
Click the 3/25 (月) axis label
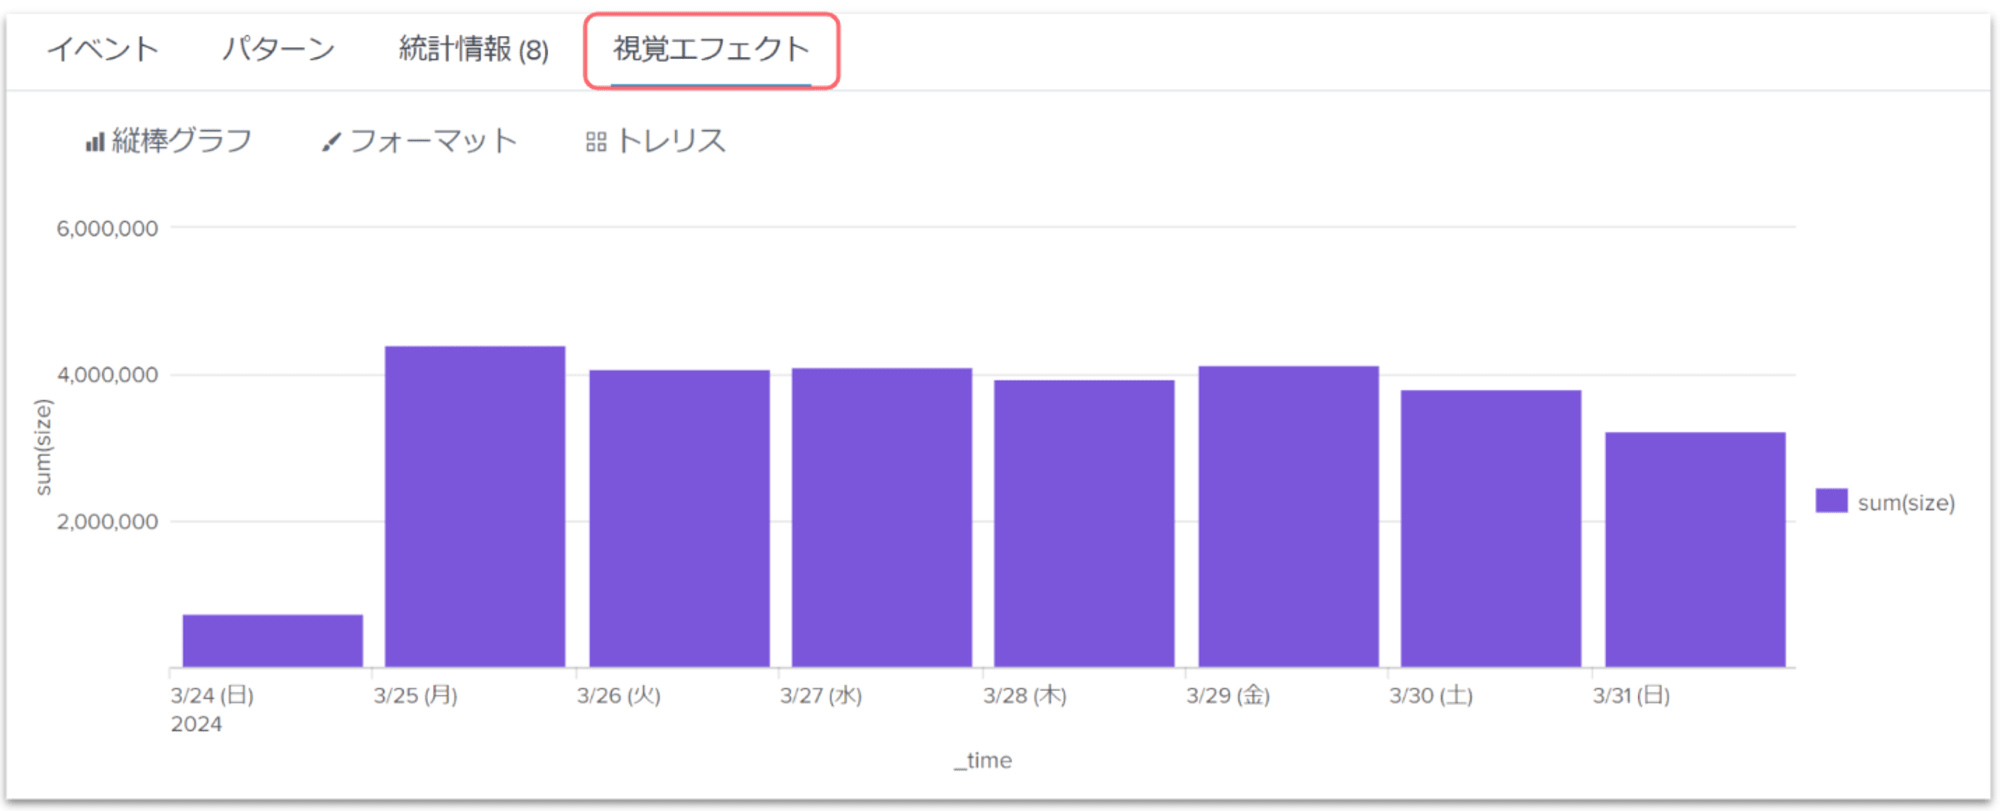click(x=416, y=695)
